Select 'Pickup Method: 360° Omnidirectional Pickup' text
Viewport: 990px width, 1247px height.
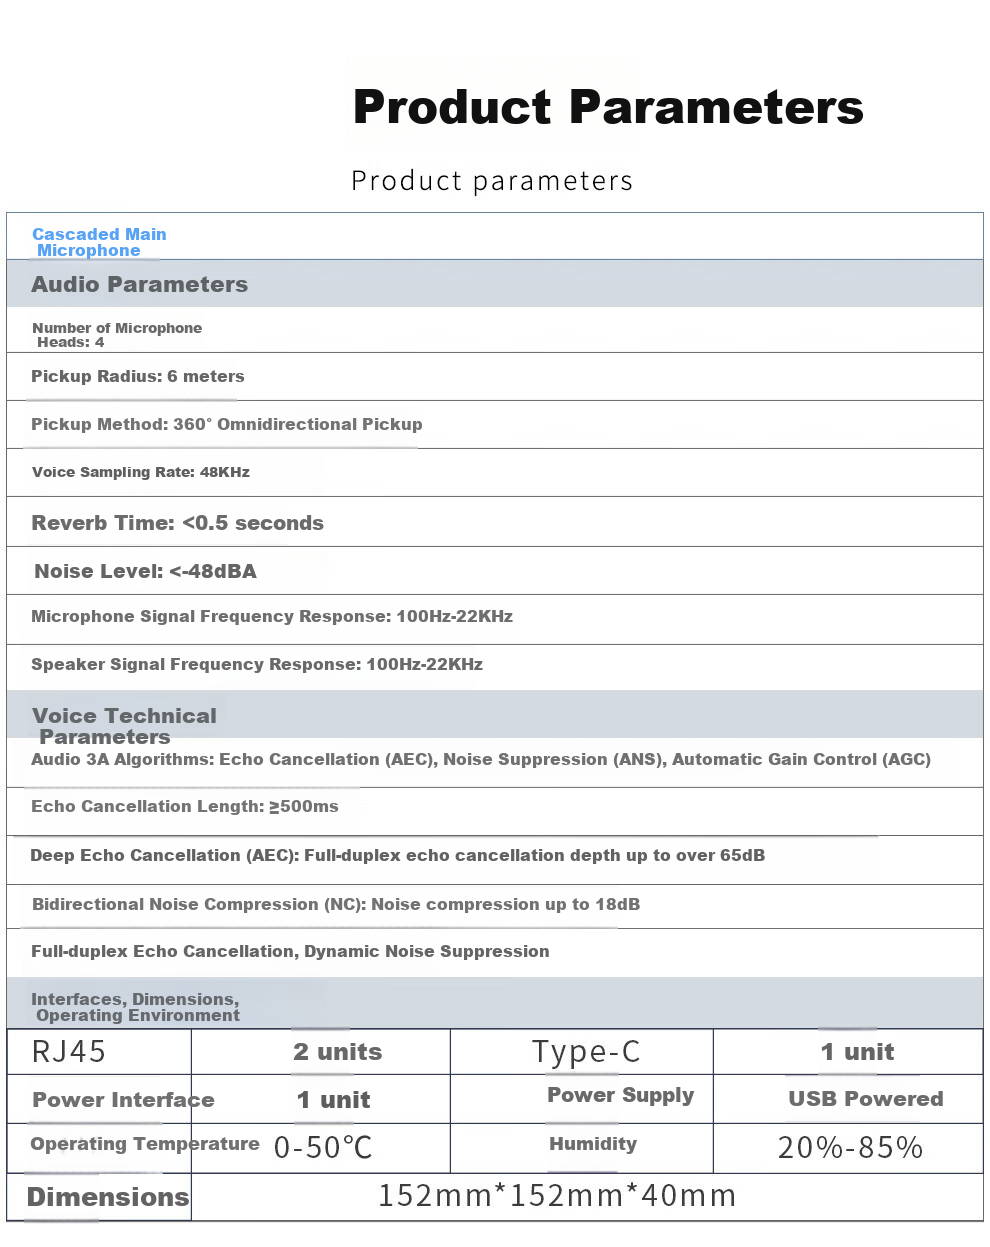(227, 424)
